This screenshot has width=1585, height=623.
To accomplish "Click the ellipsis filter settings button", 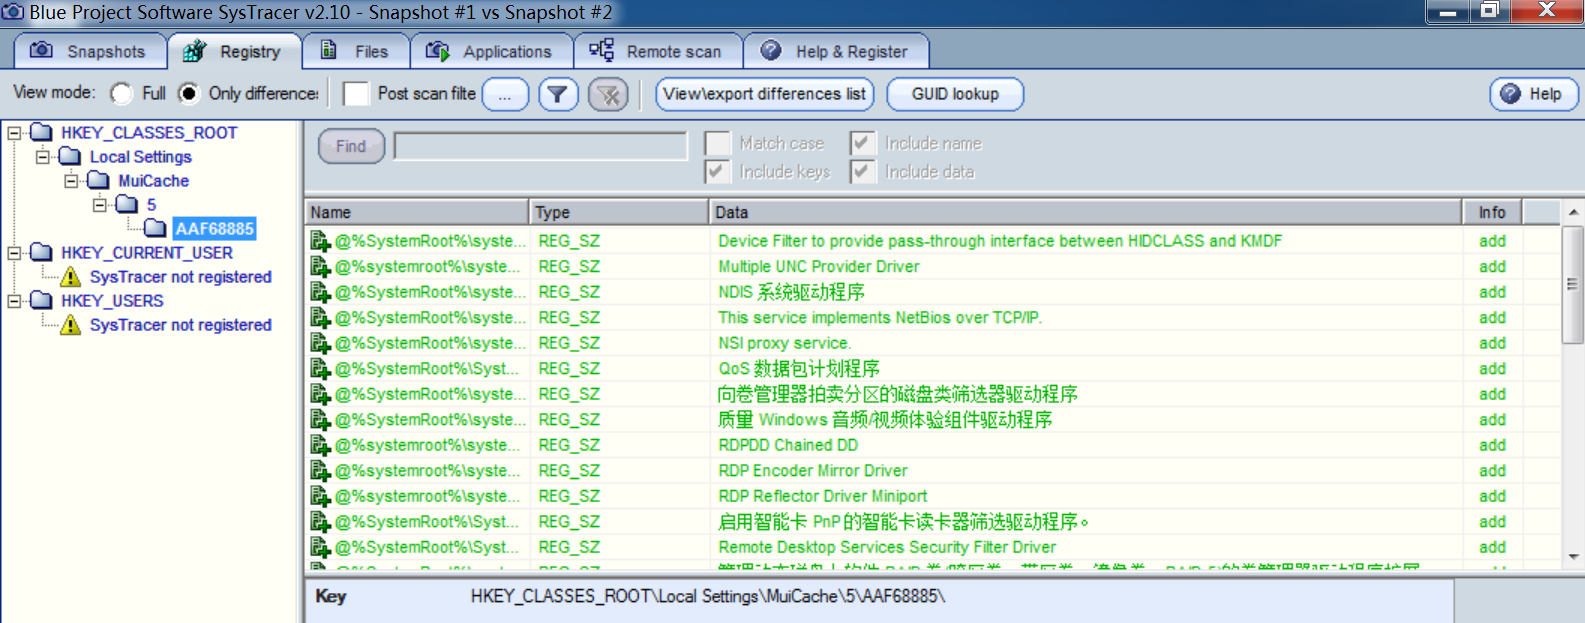I will 505,94.
